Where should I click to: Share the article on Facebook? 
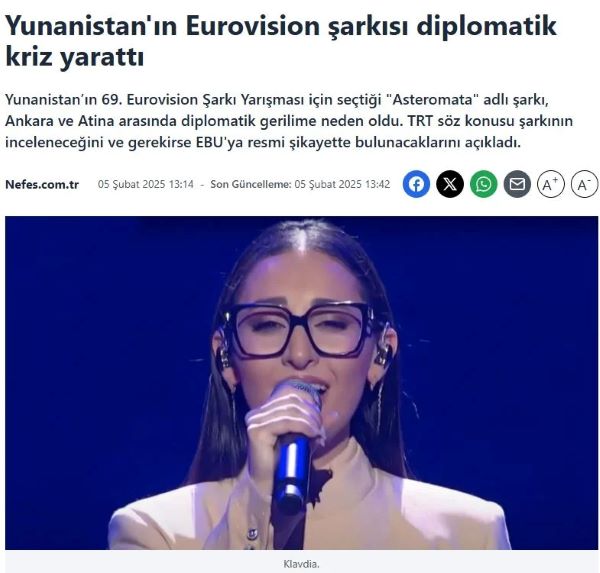[416, 184]
